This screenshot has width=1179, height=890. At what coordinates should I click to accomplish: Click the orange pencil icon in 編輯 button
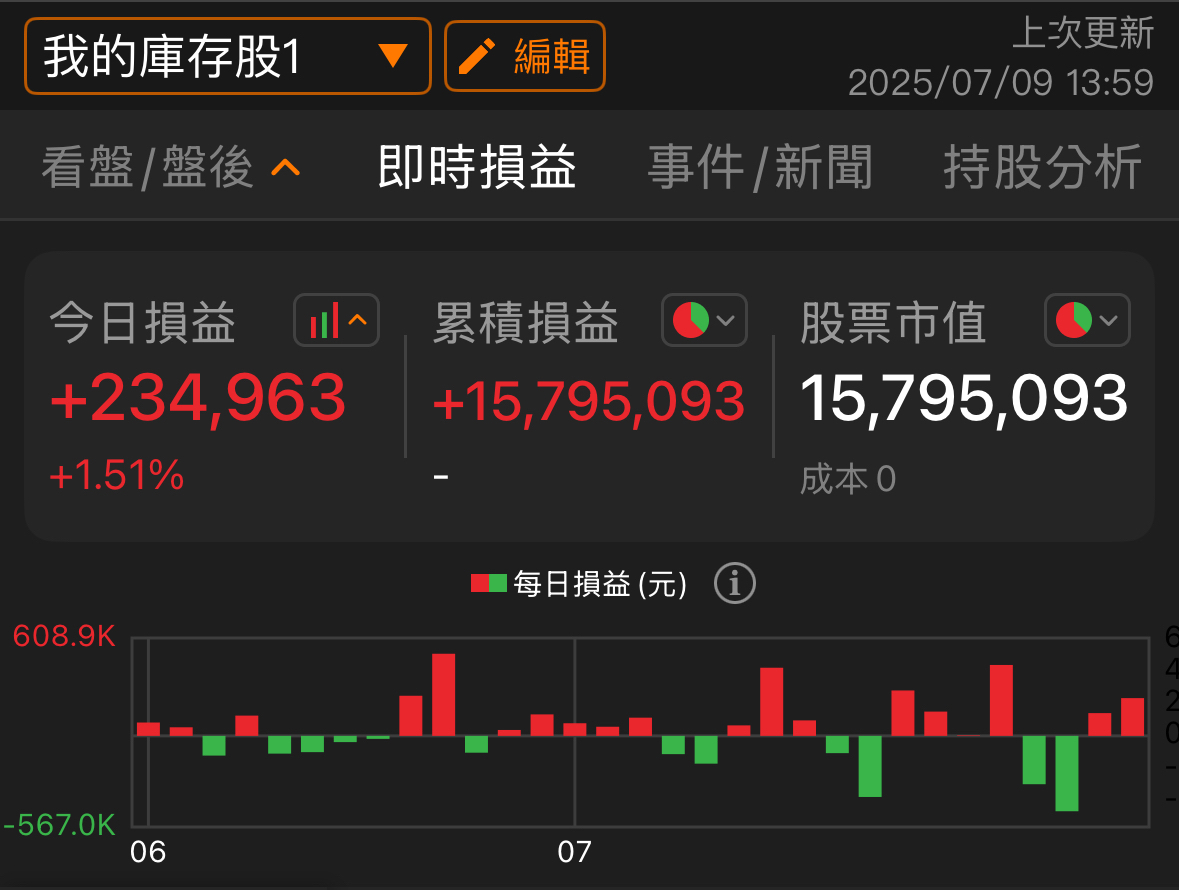click(477, 56)
